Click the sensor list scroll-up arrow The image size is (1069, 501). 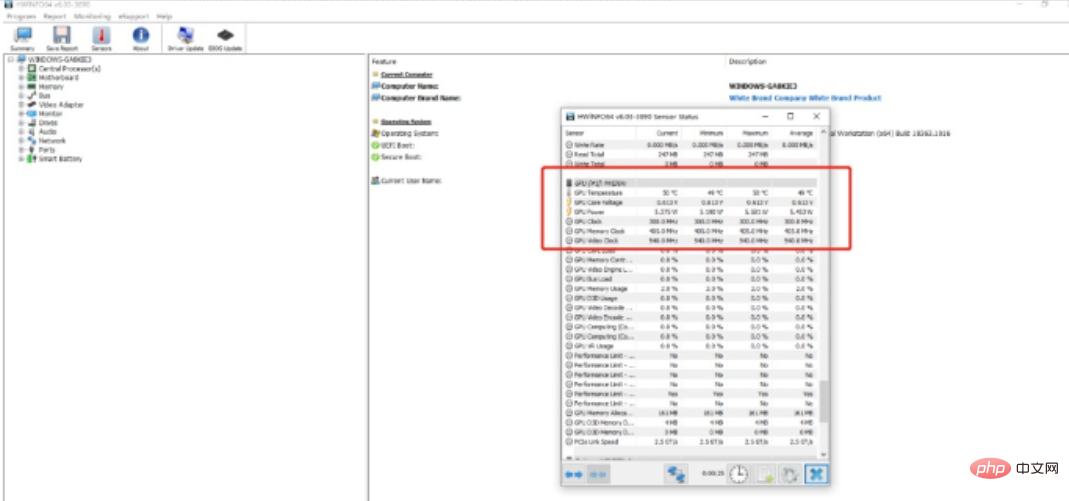[823, 132]
